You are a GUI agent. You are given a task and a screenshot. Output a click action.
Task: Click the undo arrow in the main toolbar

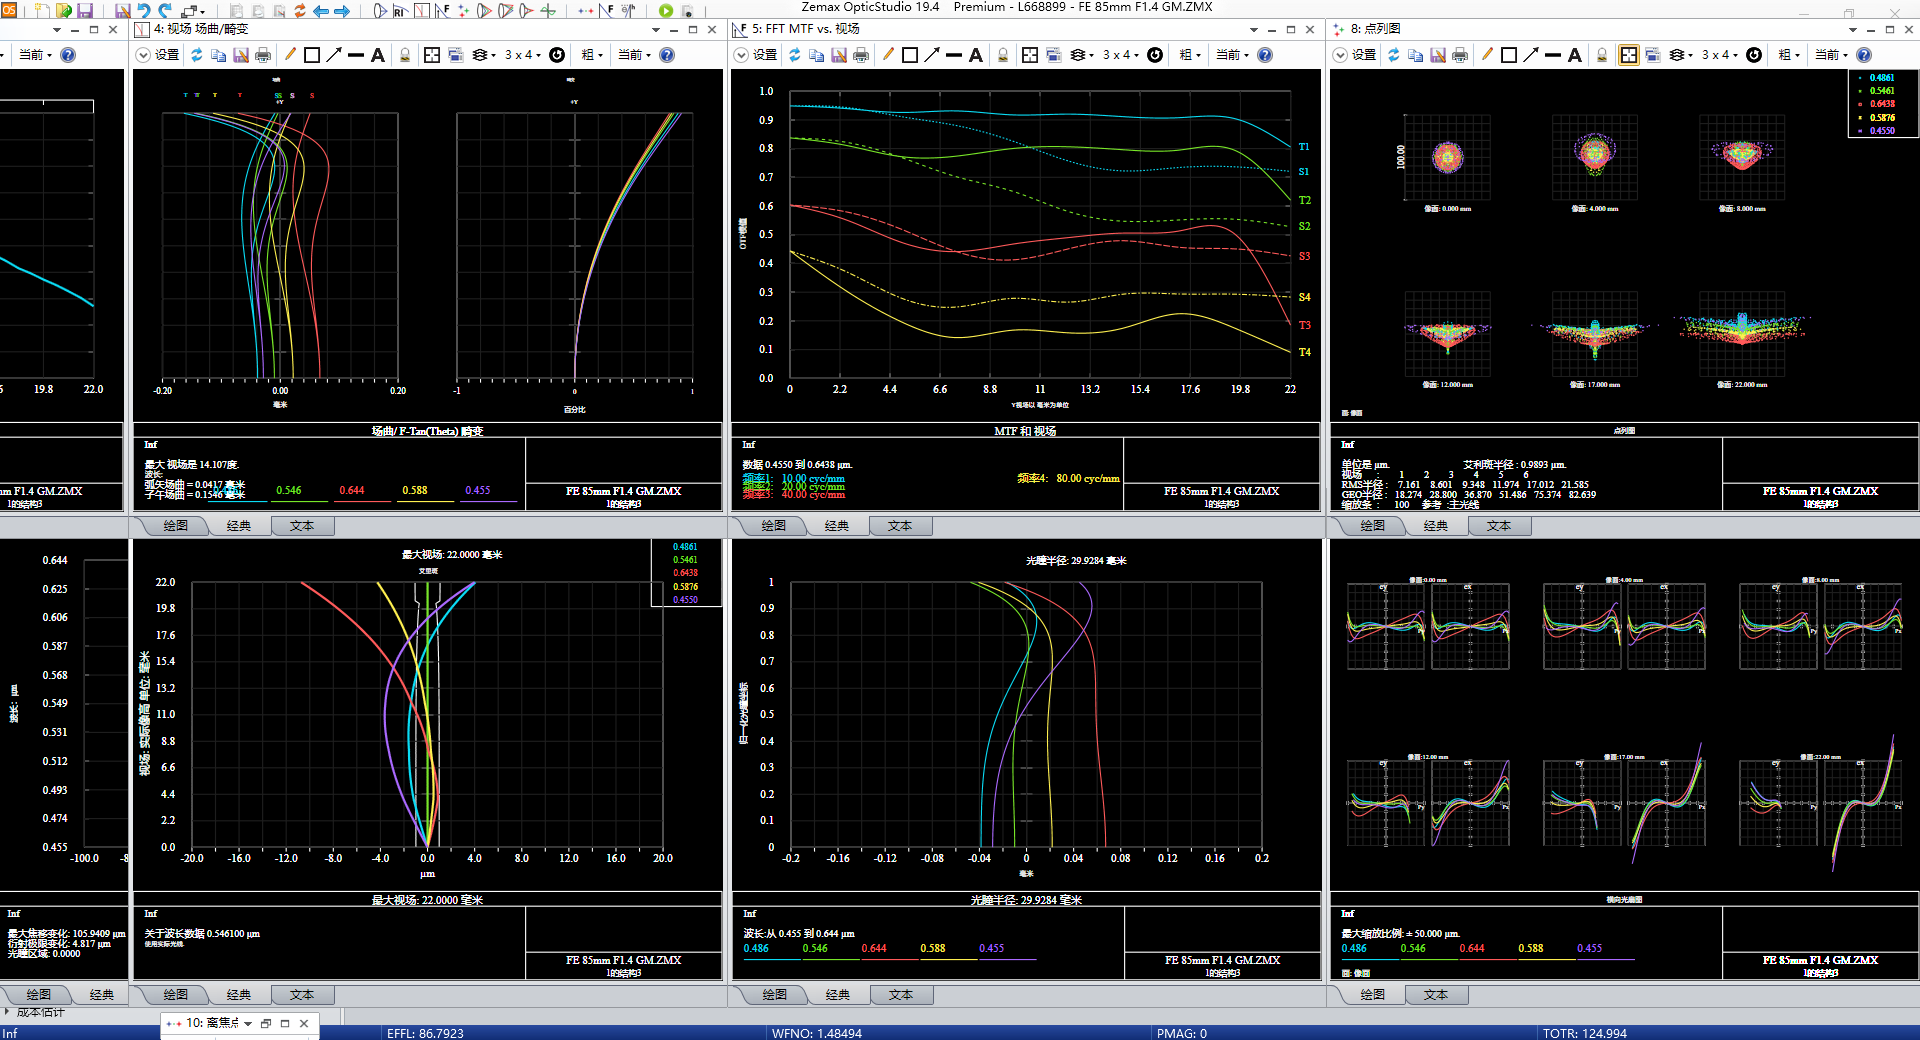coord(143,11)
